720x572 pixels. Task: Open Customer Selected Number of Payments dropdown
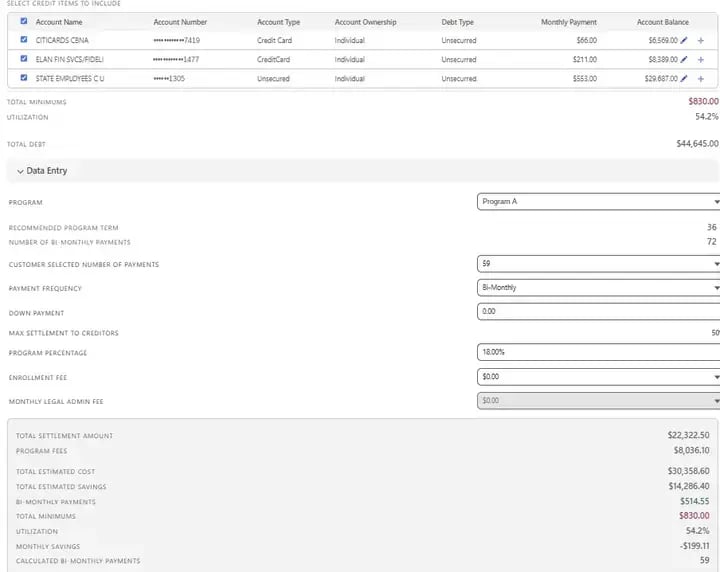598,264
